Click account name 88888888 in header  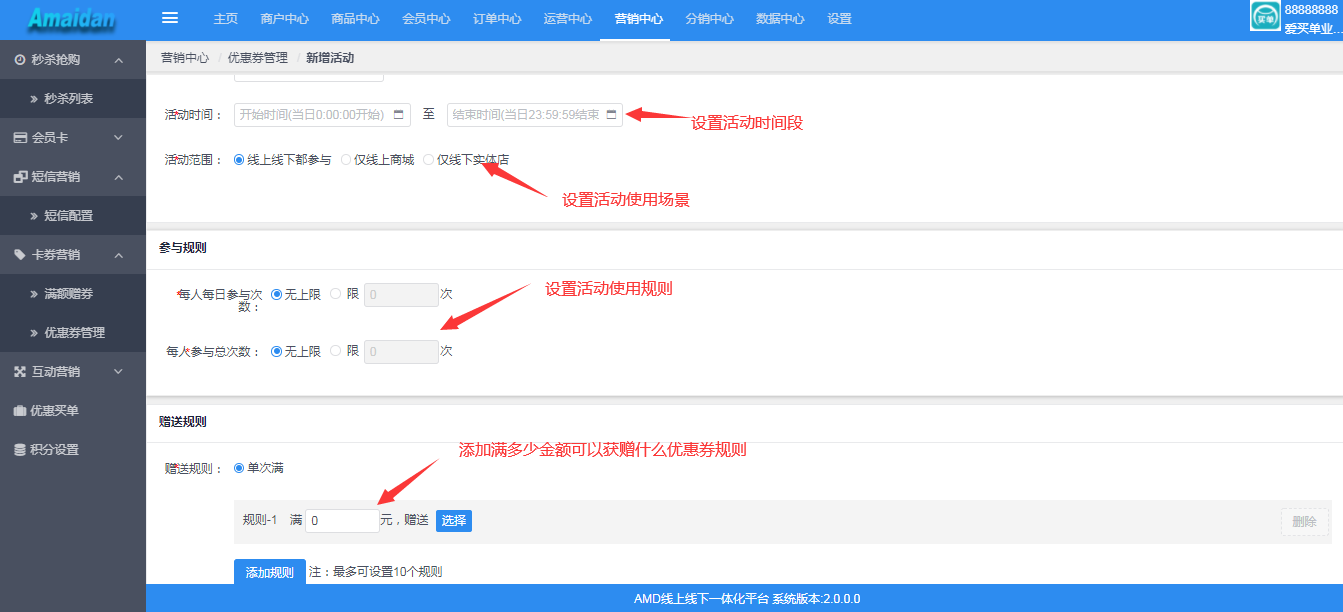(1311, 9)
